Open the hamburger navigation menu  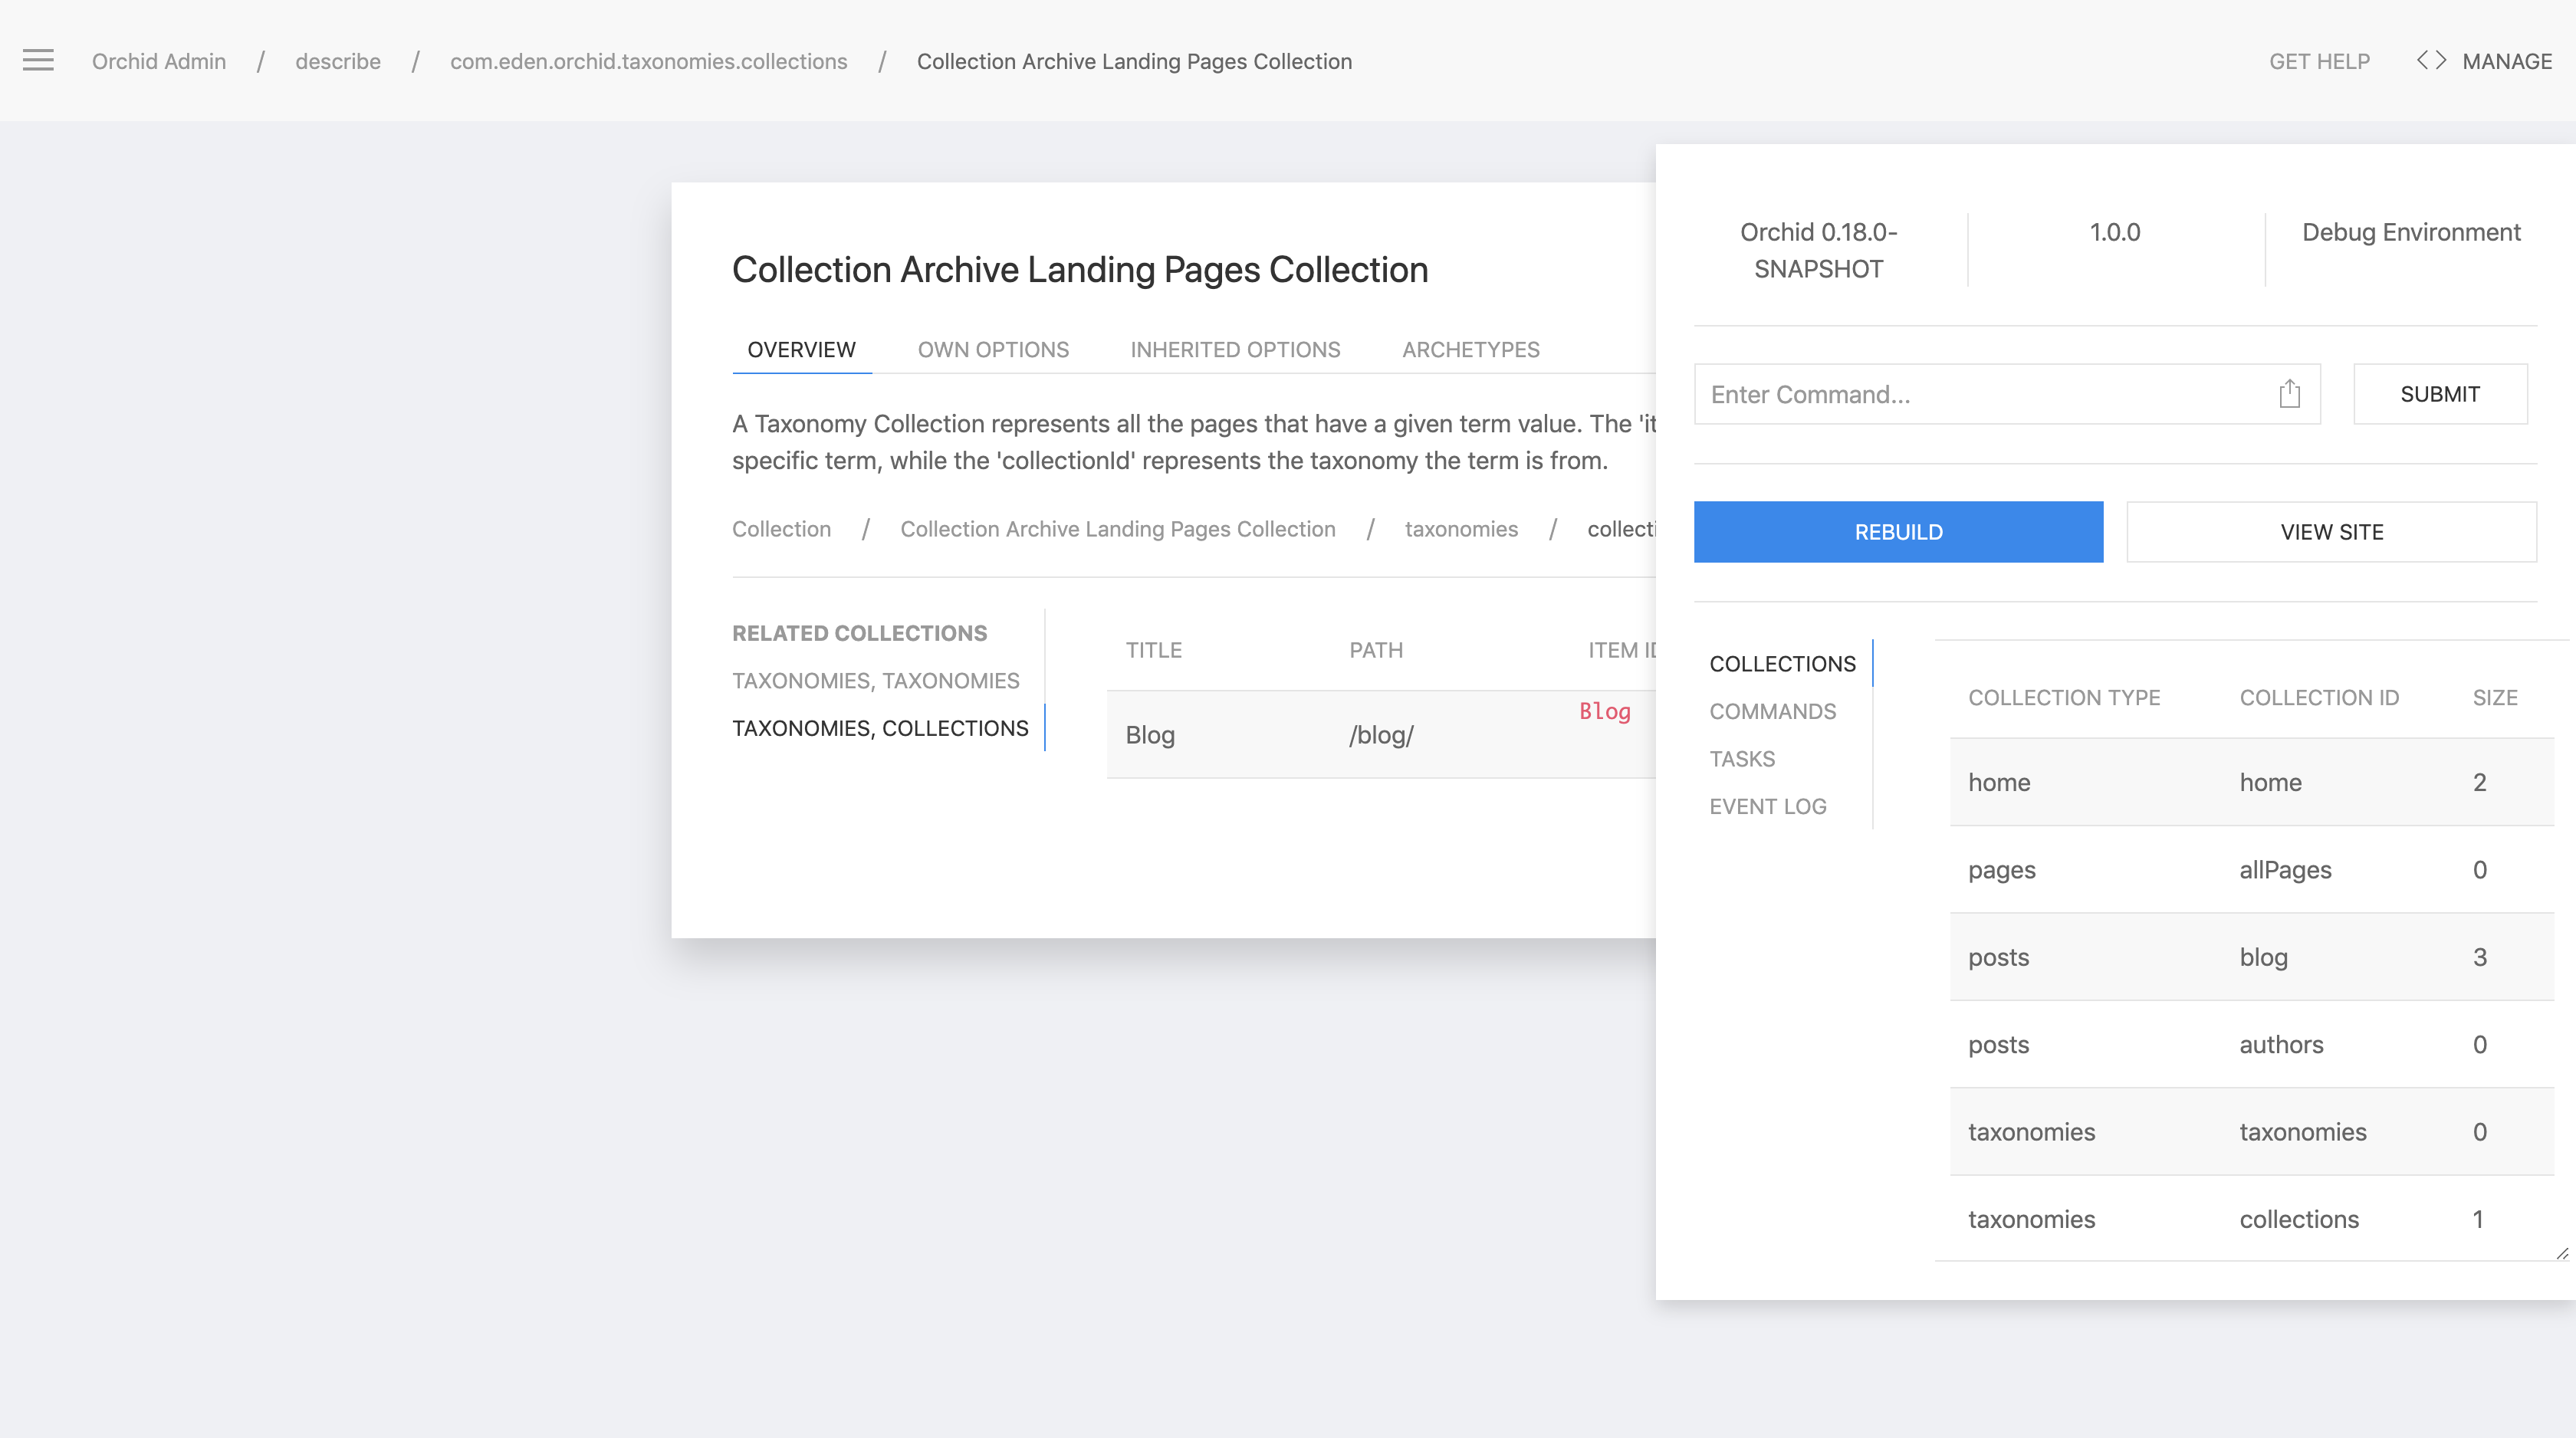(38, 60)
